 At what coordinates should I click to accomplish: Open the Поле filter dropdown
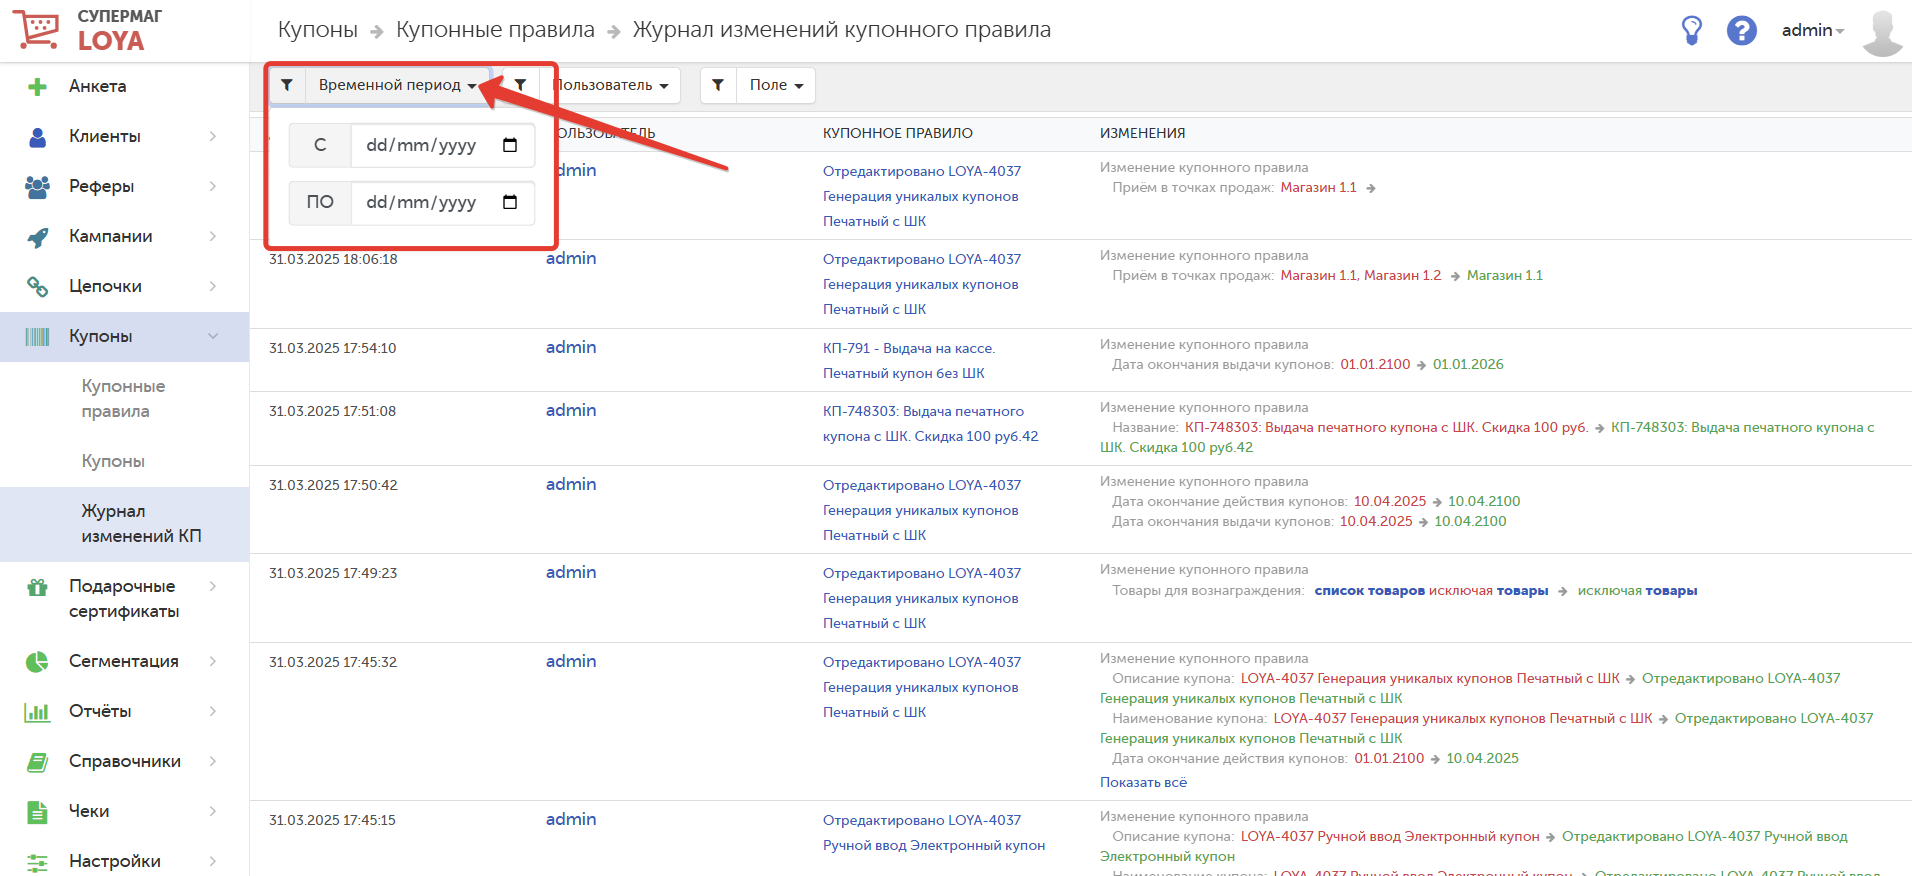[x=776, y=85]
